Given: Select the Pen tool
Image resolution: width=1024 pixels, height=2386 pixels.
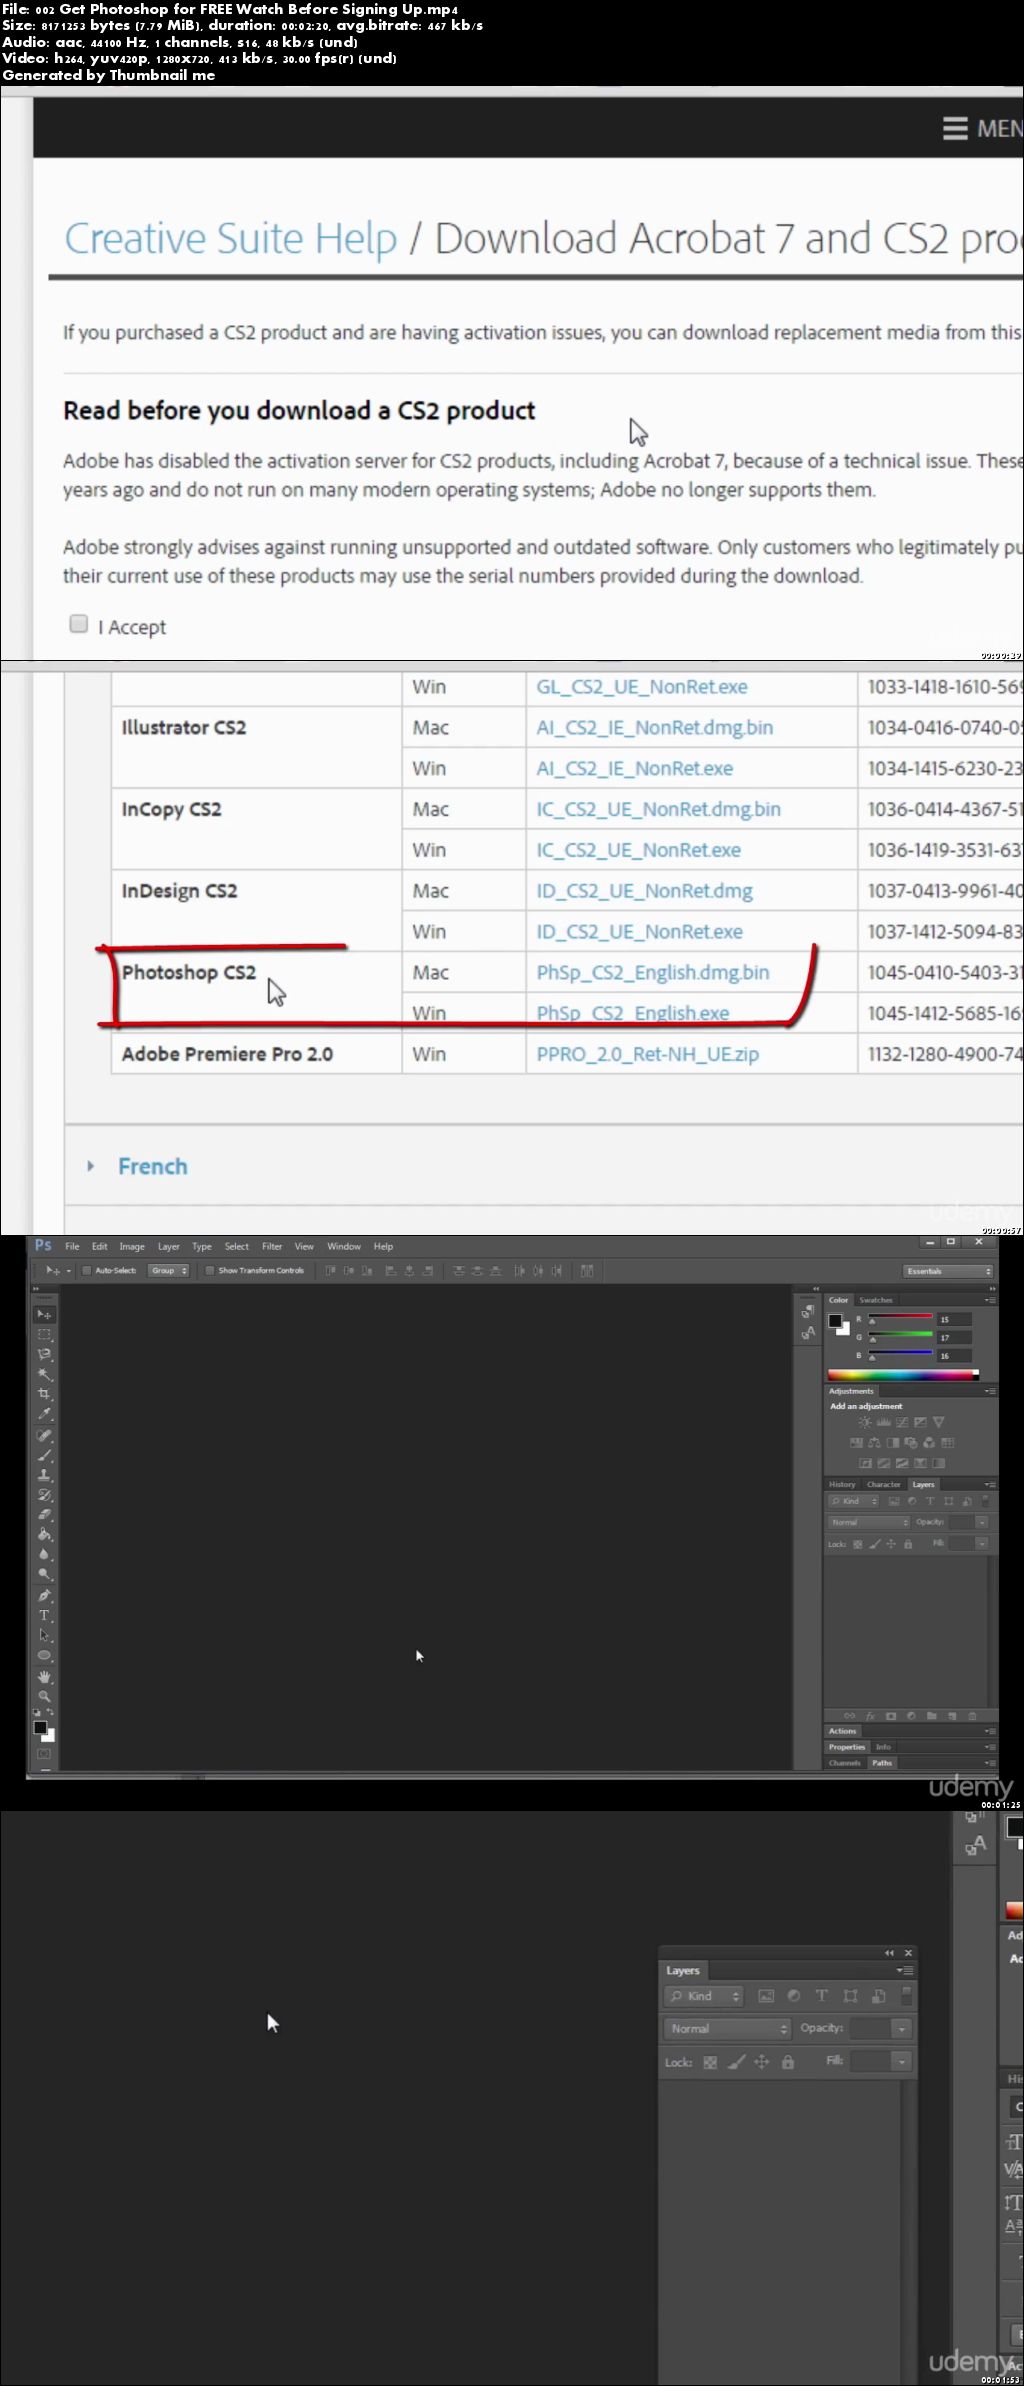Looking at the screenshot, I should click(x=44, y=1596).
